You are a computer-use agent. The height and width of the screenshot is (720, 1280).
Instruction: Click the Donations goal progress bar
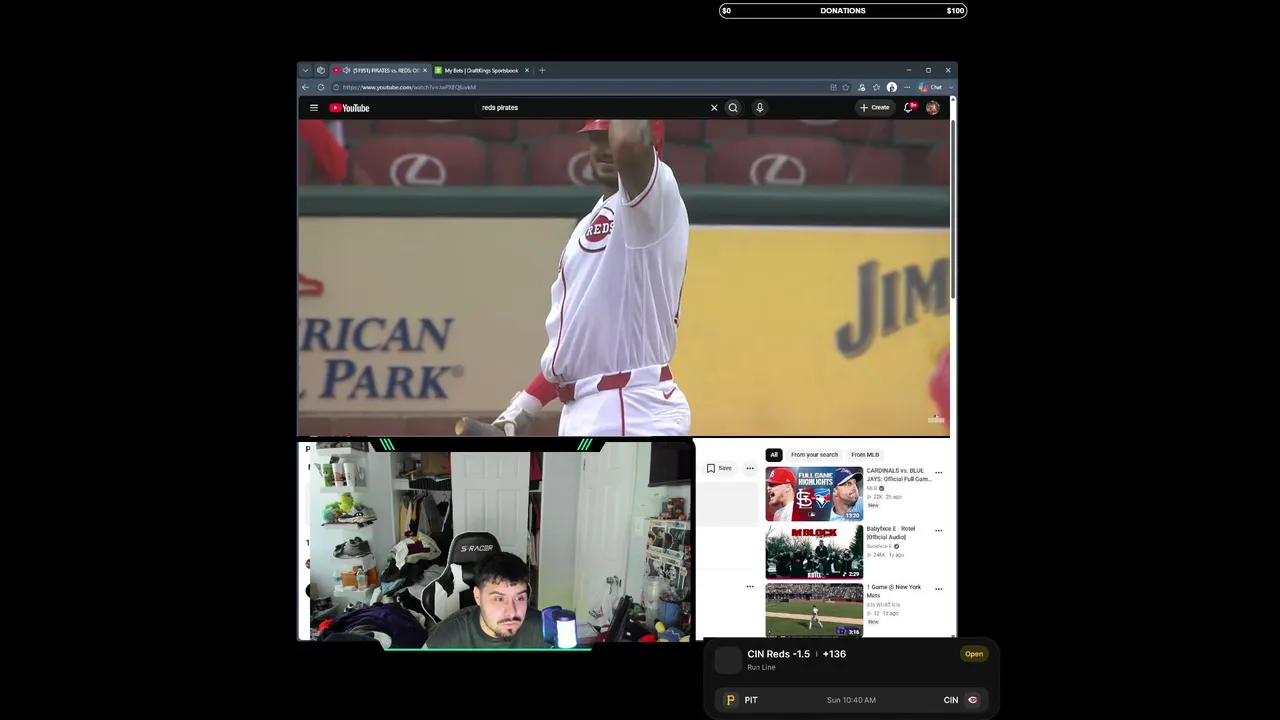(x=843, y=11)
